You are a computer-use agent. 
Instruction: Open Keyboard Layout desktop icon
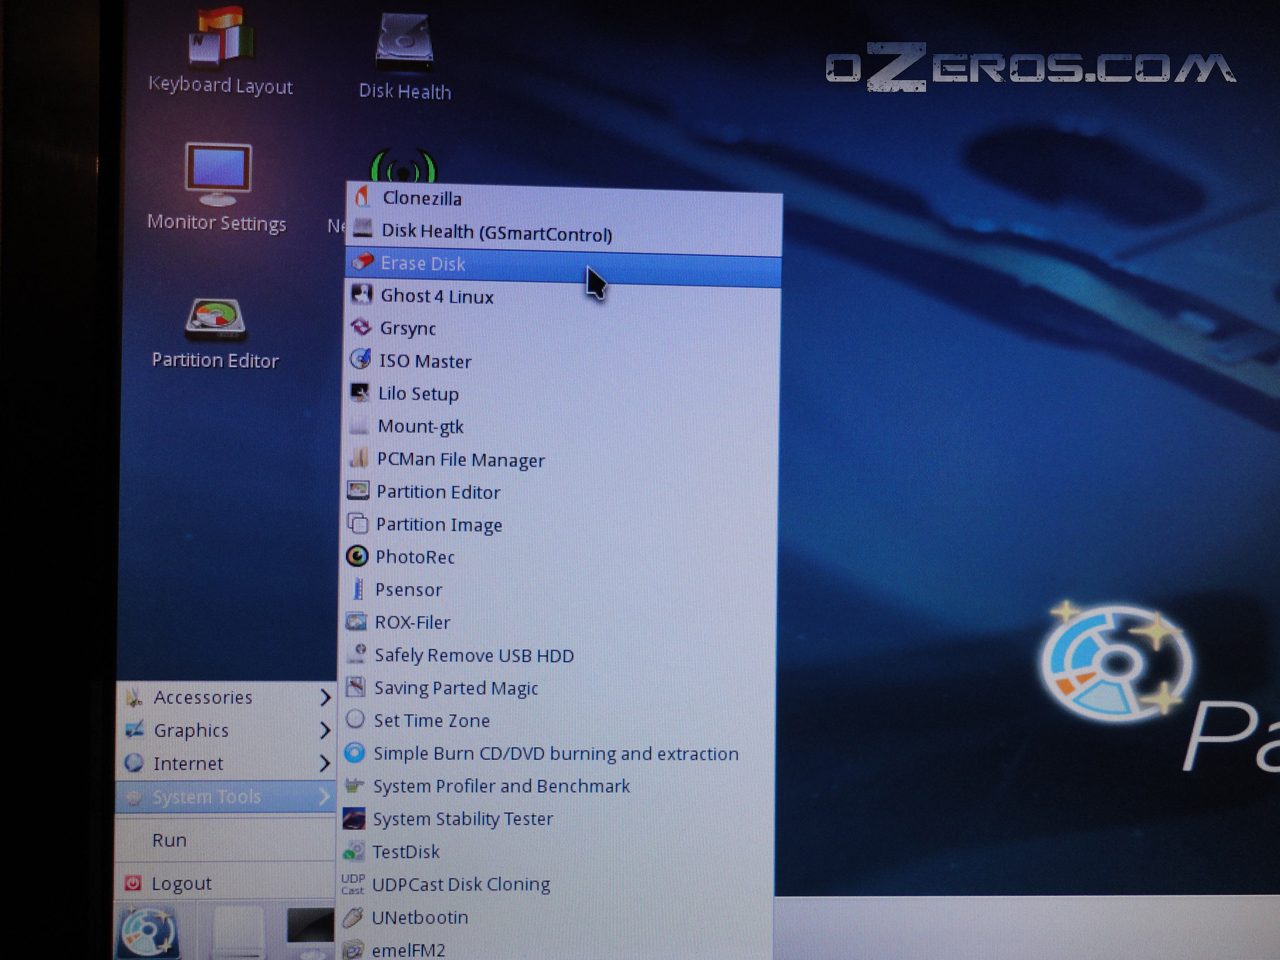coord(220,53)
